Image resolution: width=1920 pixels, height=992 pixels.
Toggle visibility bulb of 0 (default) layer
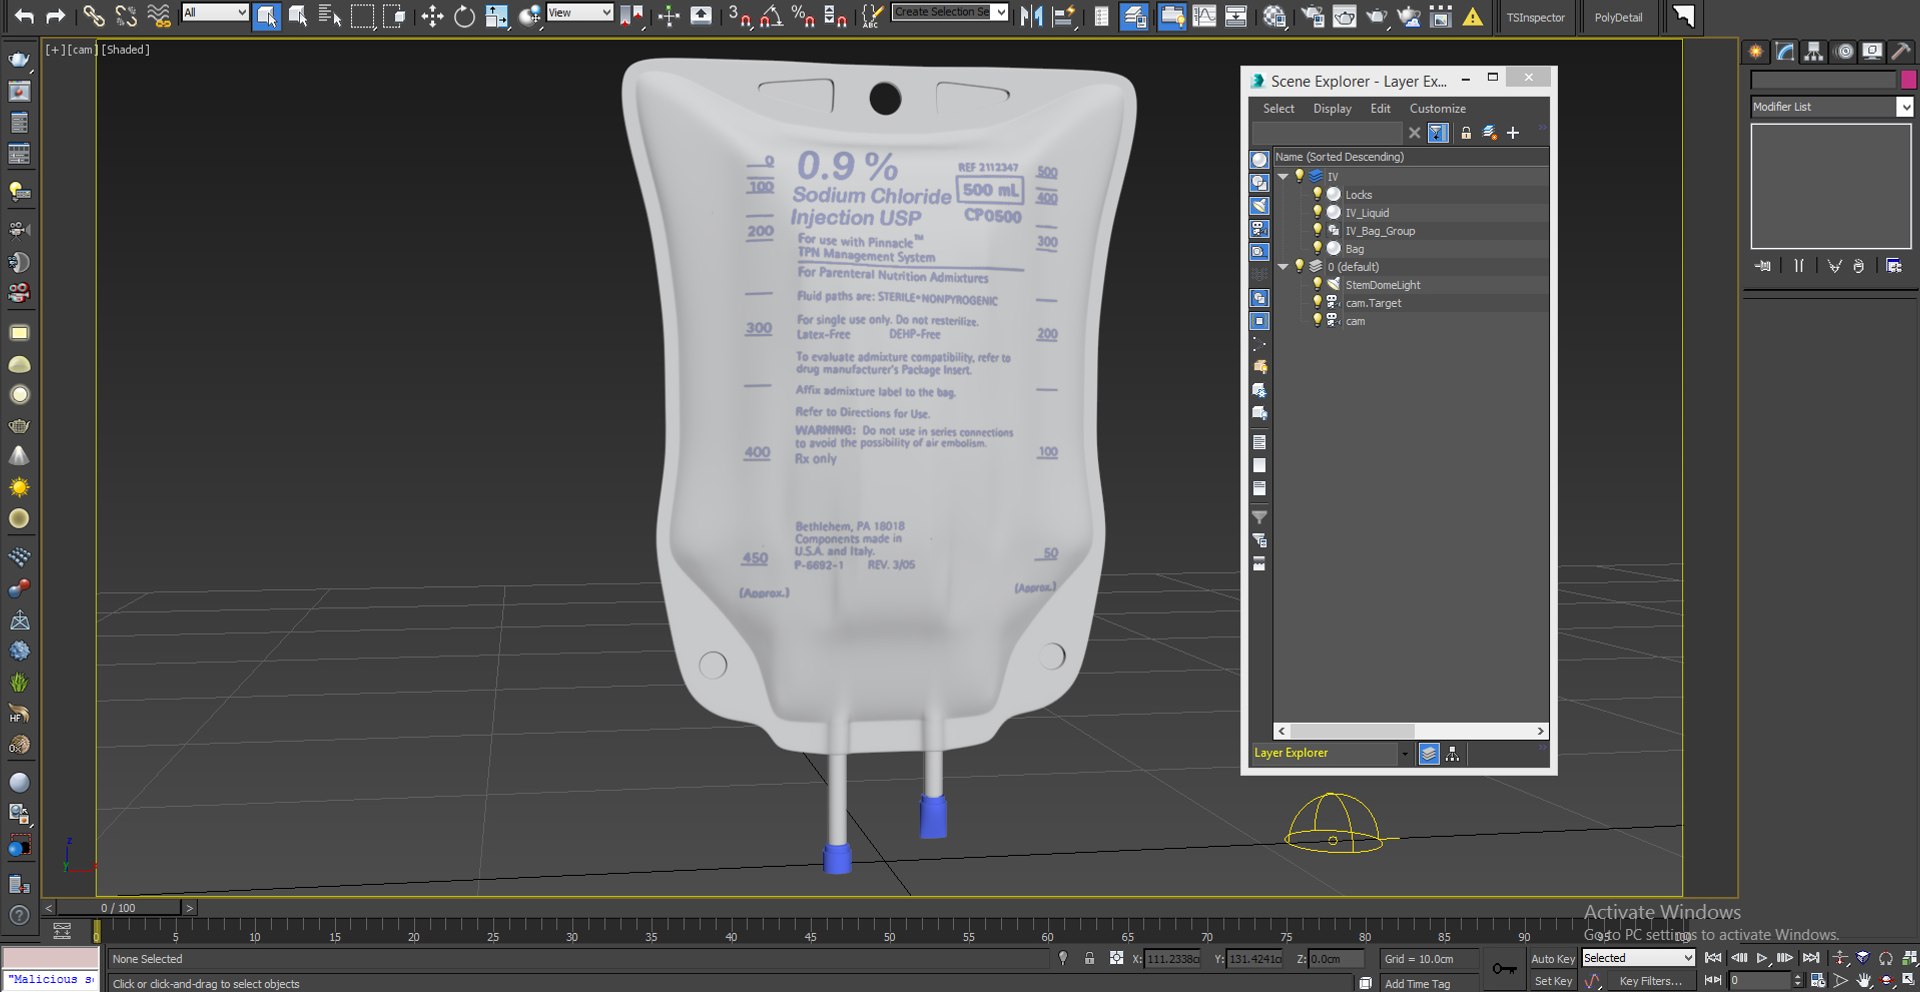point(1299,266)
